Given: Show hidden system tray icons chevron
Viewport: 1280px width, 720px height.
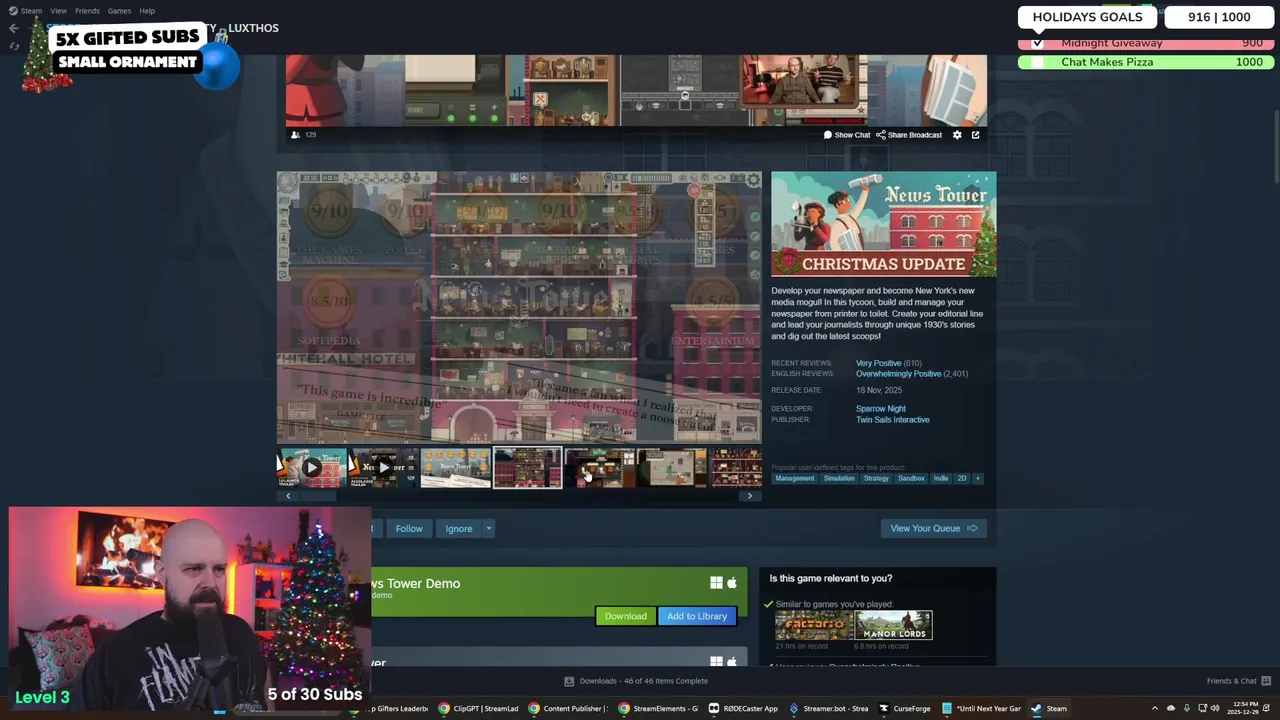Looking at the screenshot, I should (x=1154, y=709).
